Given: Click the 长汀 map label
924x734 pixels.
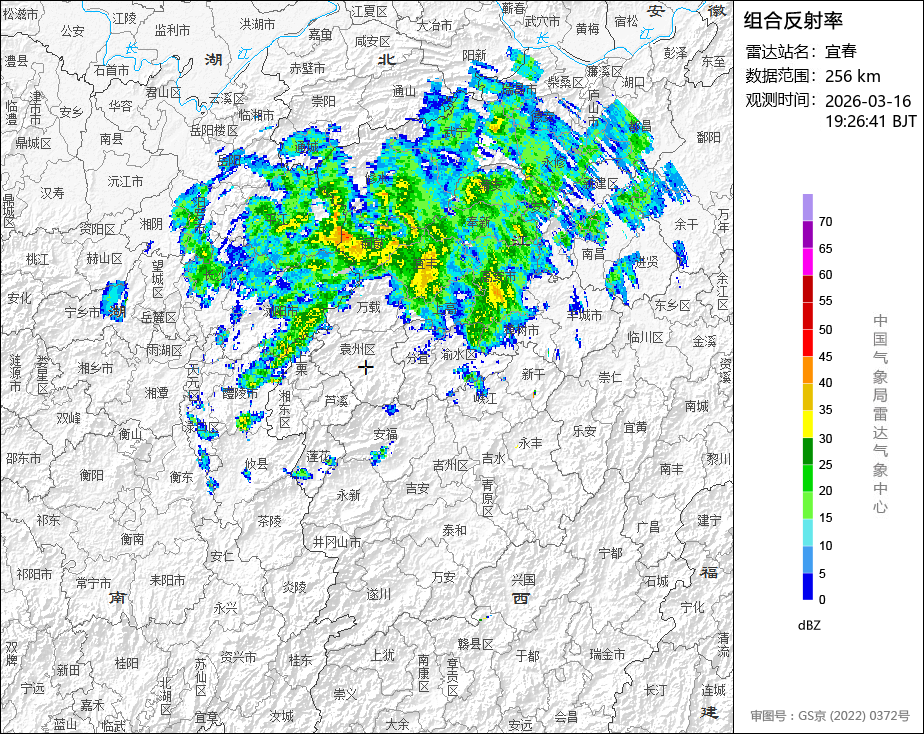Looking at the screenshot, I should (655, 690).
